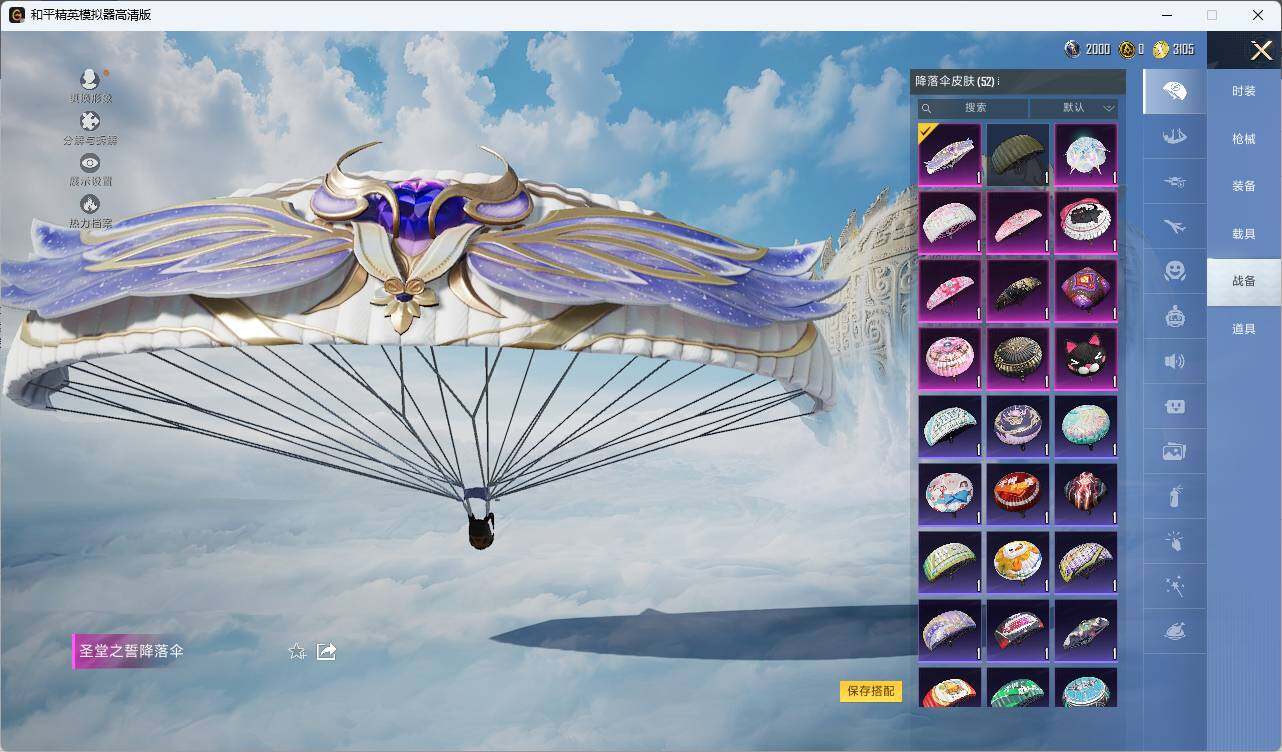The image size is (1282, 752).
Task: Close the wardrobe with the X icon
Action: (x=1261, y=50)
